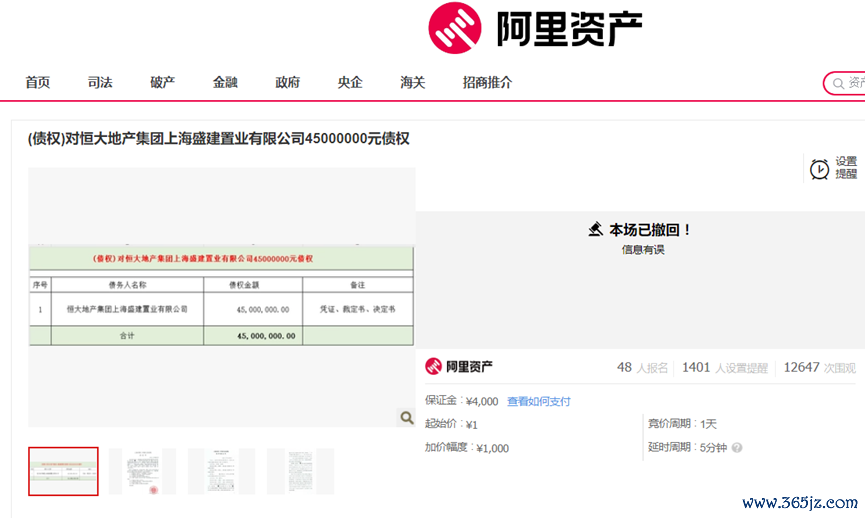The height and width of the screenshot is (518, 865).
Task: Click the small 阿里资产 seller logo icon
Action: point(433,366)
